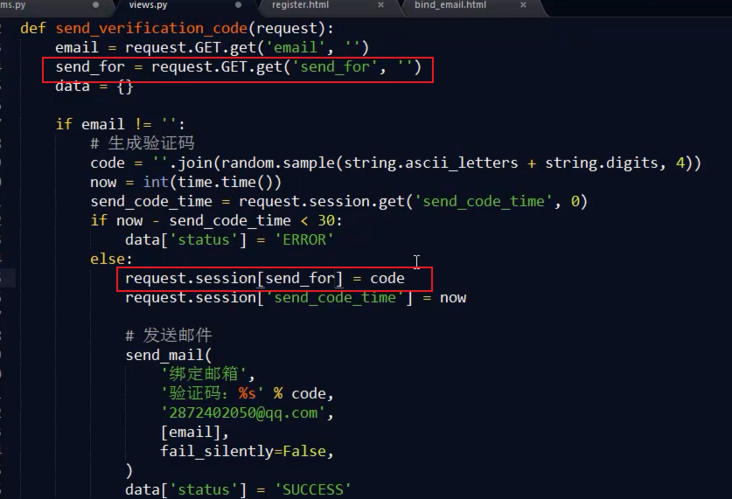Viewport: 732px width, 499px height.
Task: Click the function name send_verification_code
Action: (x=151, y=28)
